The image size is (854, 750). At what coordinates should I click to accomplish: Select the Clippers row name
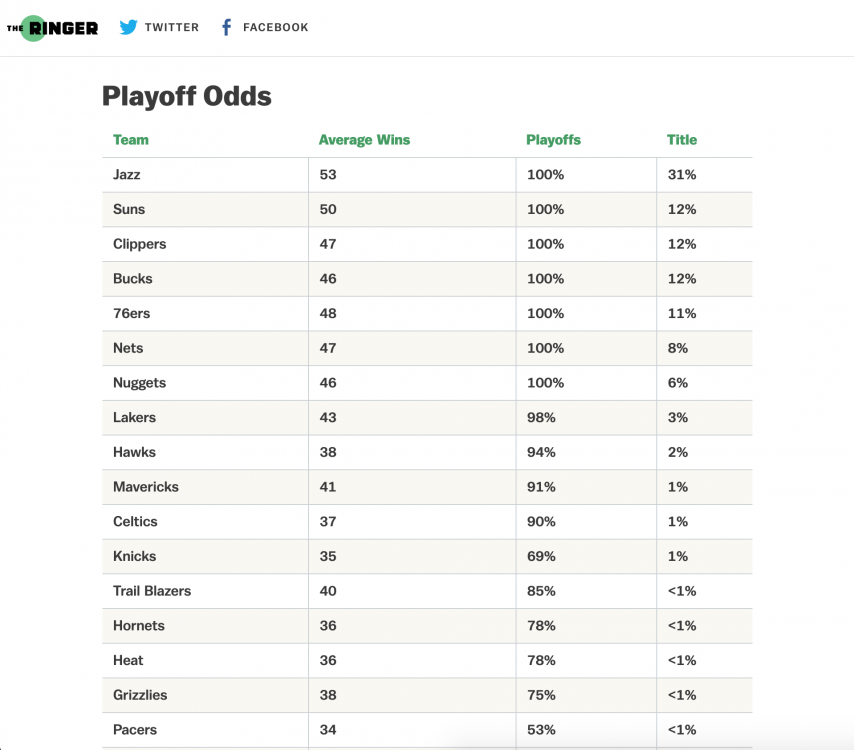(140, 244)
